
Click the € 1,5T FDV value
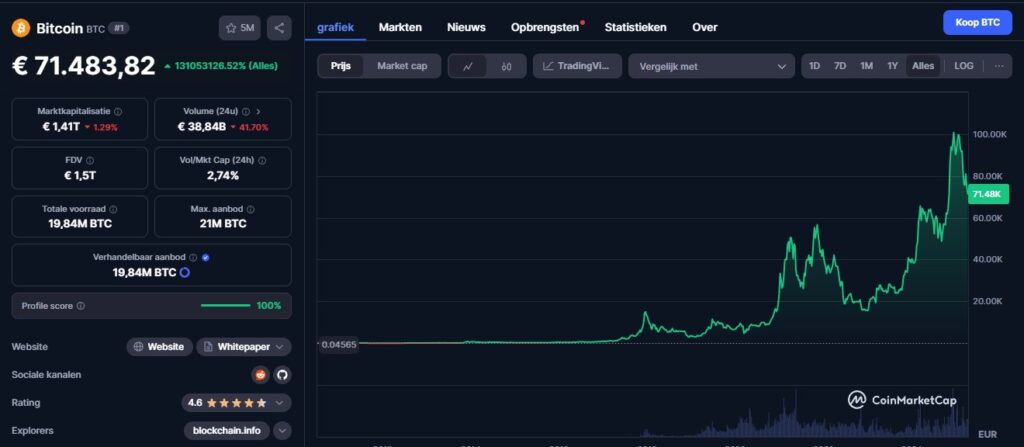coord(80,175)
